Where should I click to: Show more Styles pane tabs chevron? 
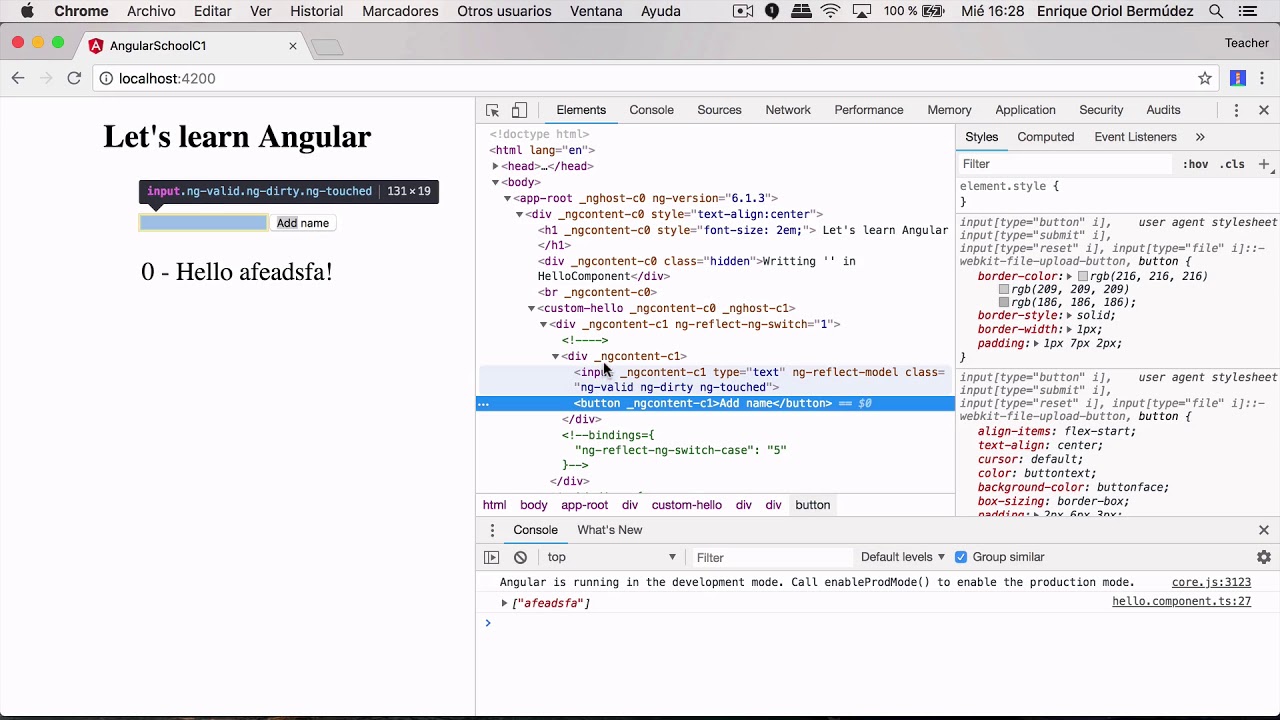pyautogui.click(x=1200, y=137)
